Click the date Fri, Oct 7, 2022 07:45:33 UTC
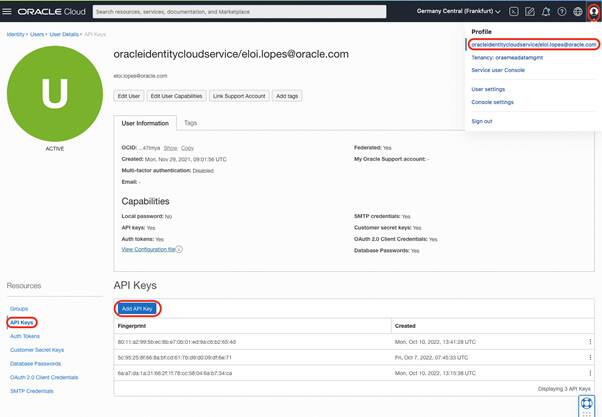The width and height of the screenshot is (602, 417). (431, 357)
